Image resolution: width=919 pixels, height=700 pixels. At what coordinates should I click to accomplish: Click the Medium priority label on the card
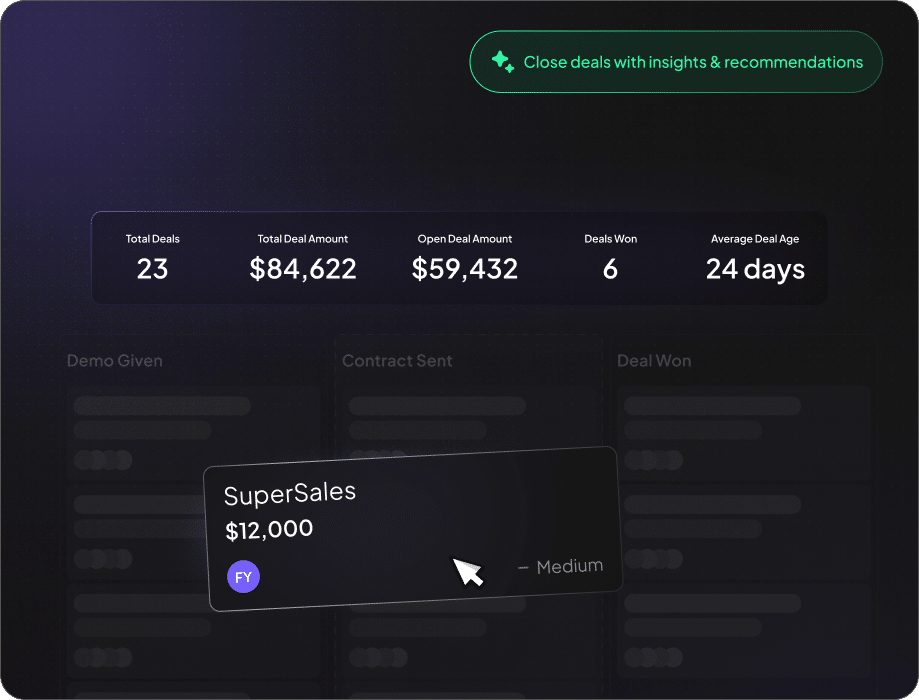pyautogui.click(x=570, y=567)
